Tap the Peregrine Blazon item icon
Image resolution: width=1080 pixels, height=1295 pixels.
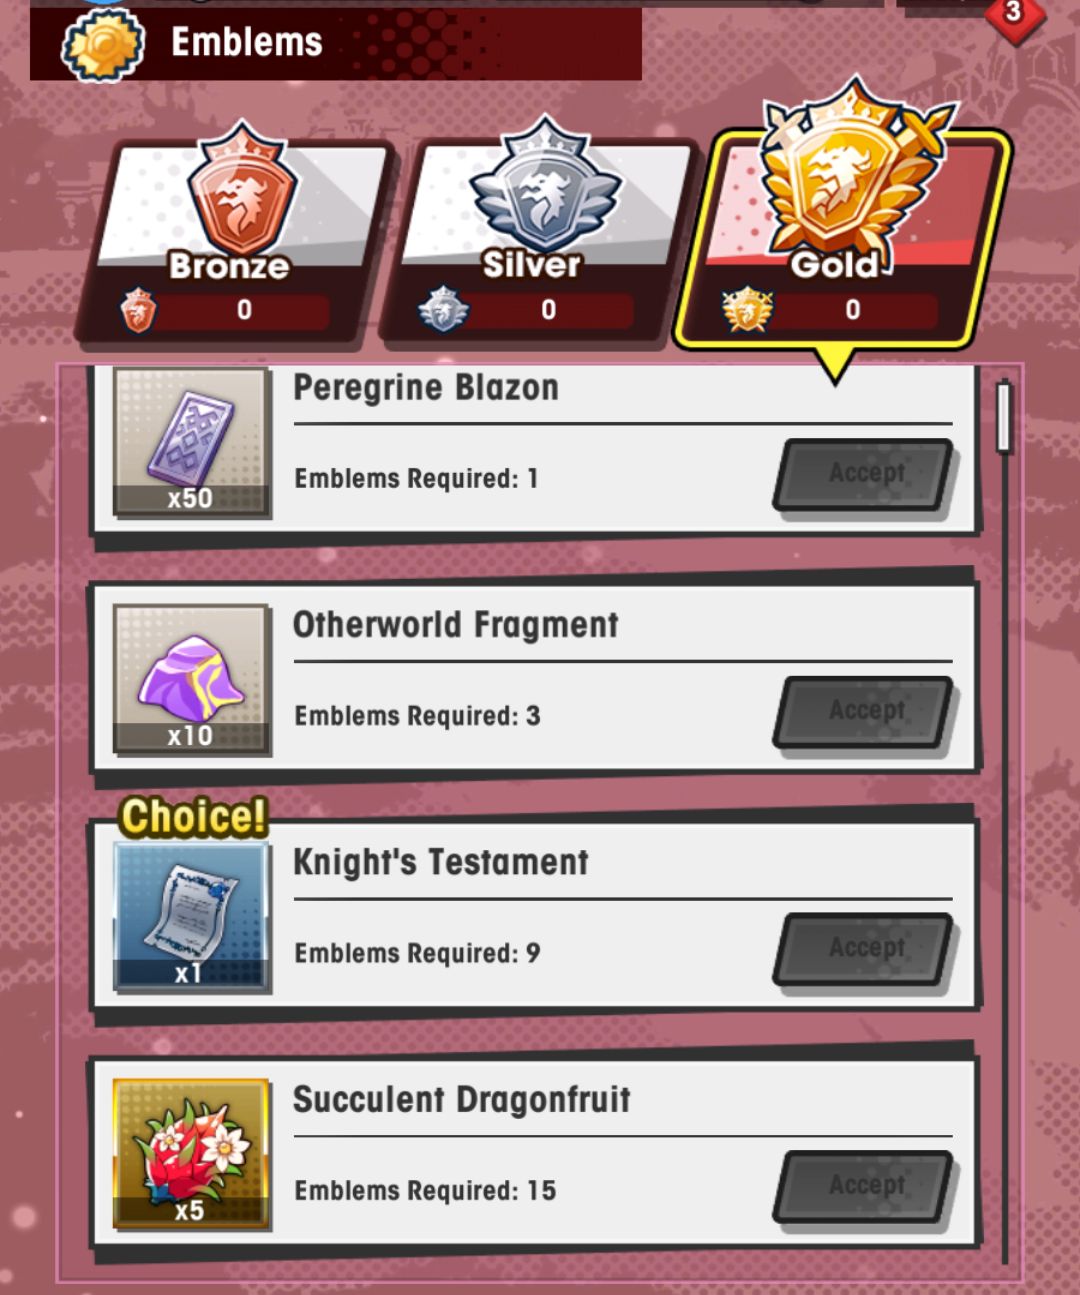click(x=191, y=441)
